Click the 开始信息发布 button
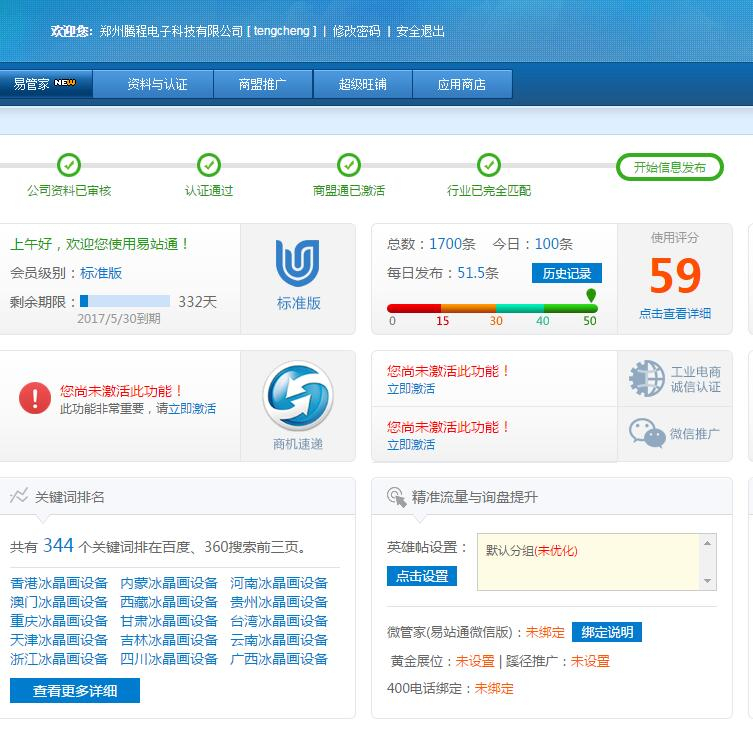Viewport: 753px width, 731px height. (669, 167)
